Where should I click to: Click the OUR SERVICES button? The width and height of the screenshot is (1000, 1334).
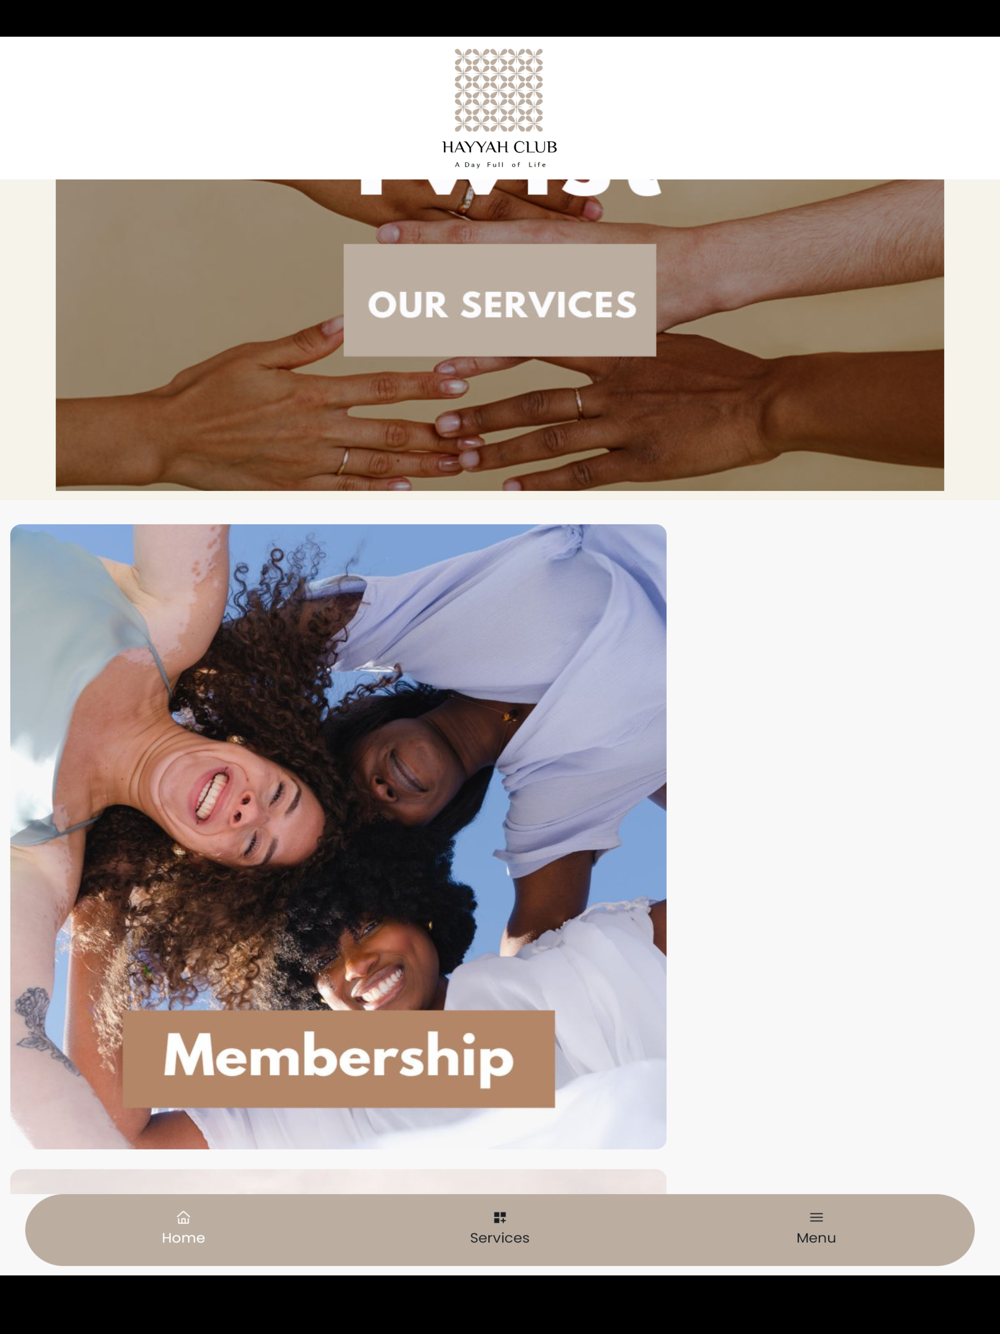coord(500,300)
